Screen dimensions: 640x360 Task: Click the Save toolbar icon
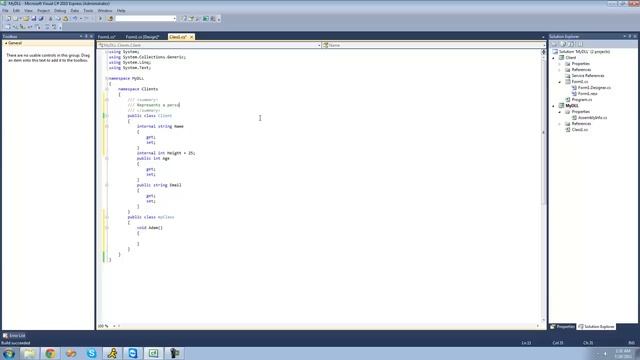click(x=33, y=19)
